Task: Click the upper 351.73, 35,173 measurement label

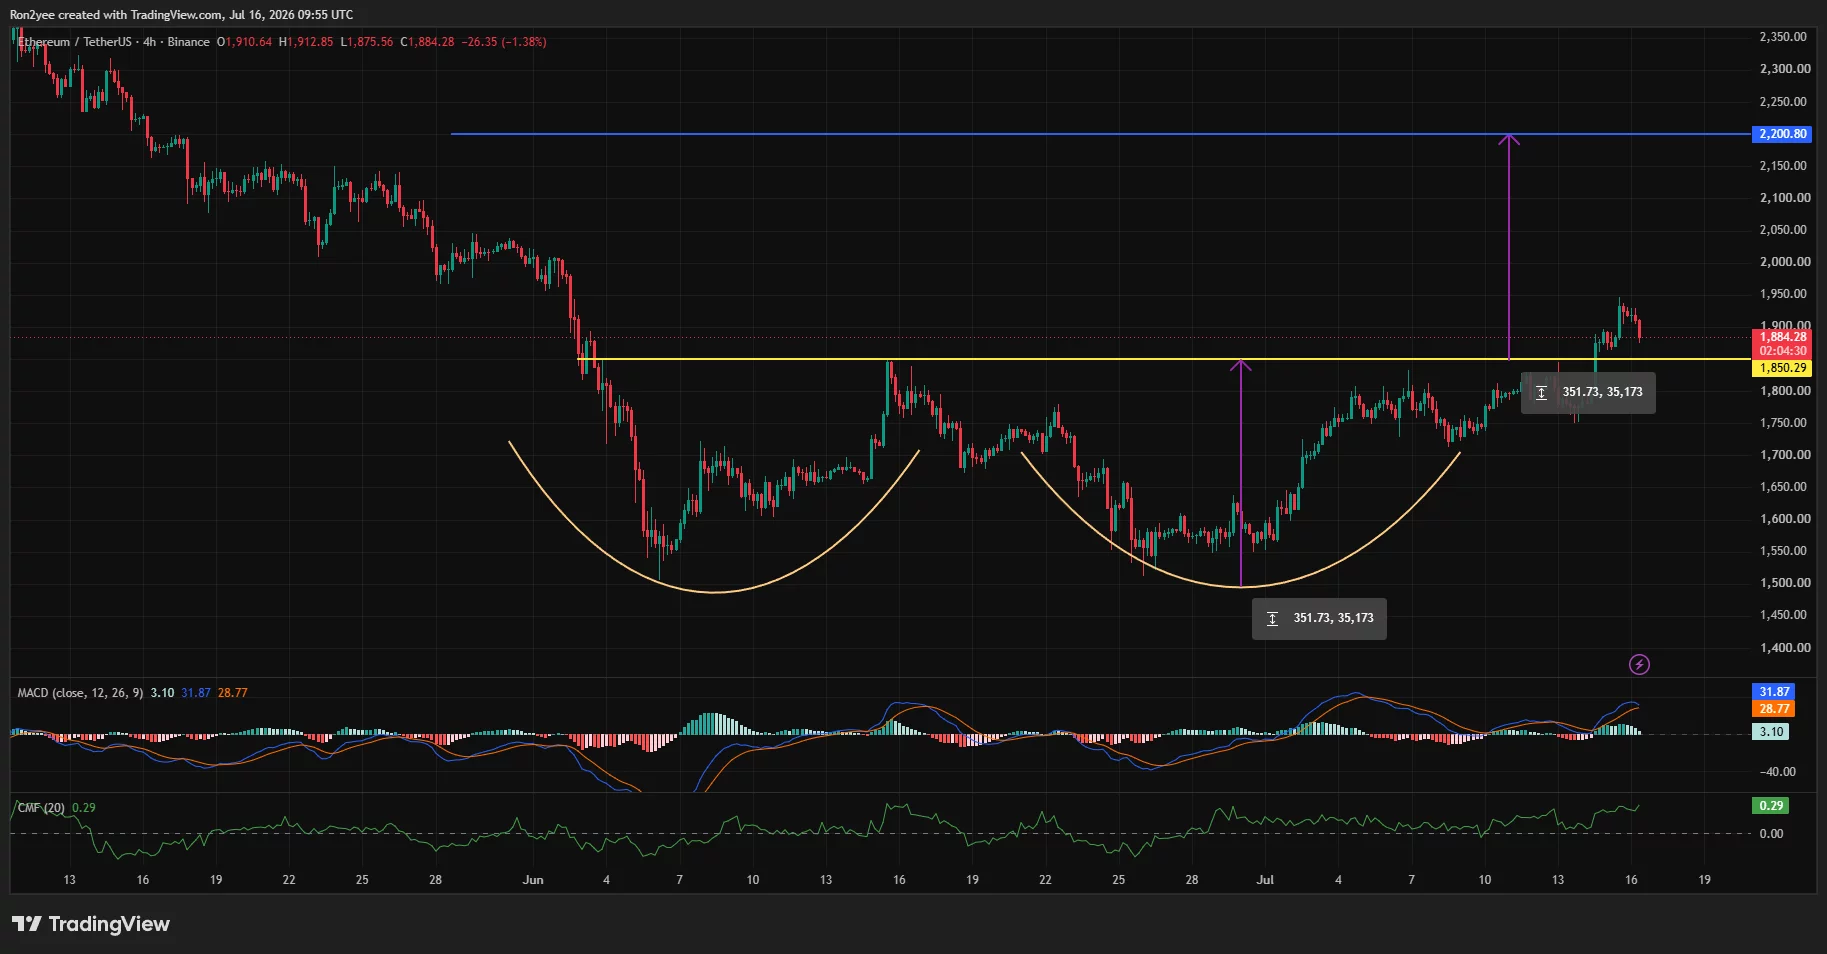Action: click(x=1588, y=392)
